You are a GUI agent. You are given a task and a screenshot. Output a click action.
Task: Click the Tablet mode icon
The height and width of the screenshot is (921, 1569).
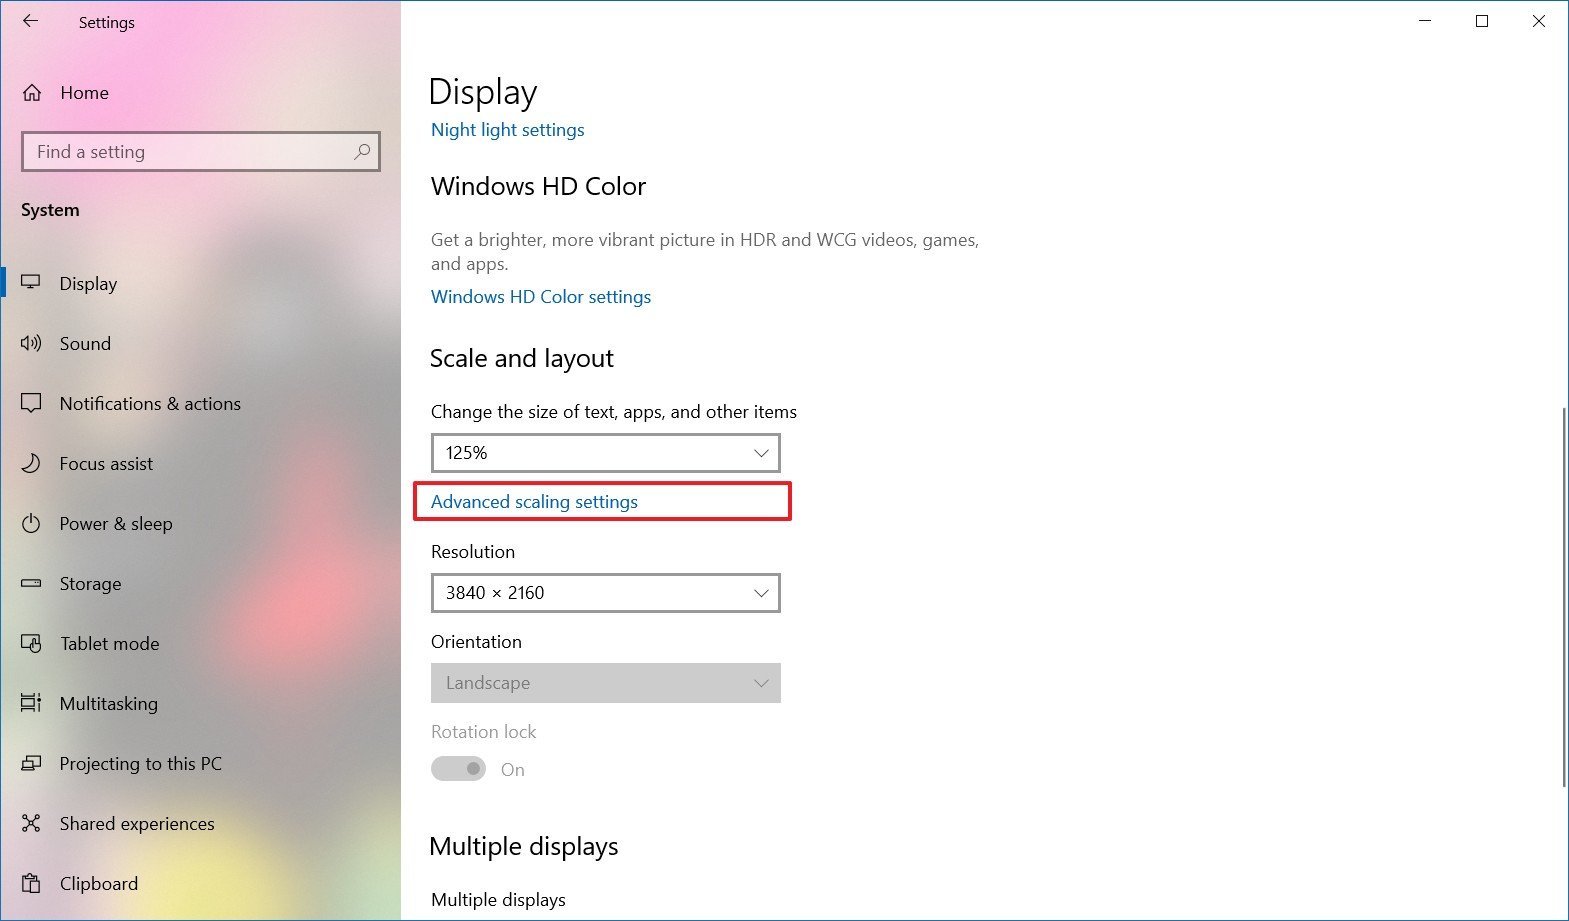31,643
